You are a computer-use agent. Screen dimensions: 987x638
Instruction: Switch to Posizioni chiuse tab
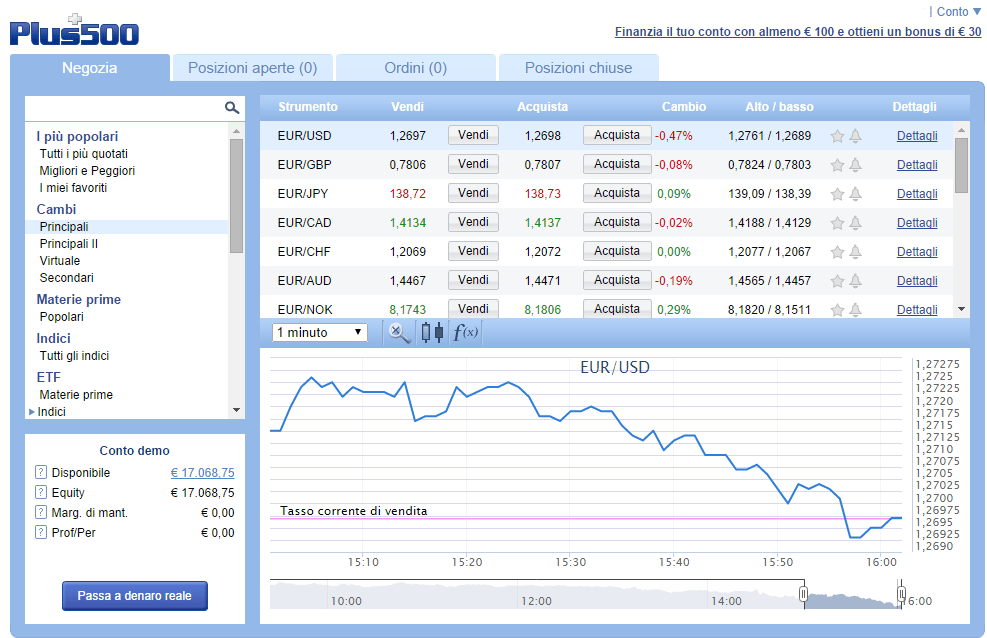578,68
